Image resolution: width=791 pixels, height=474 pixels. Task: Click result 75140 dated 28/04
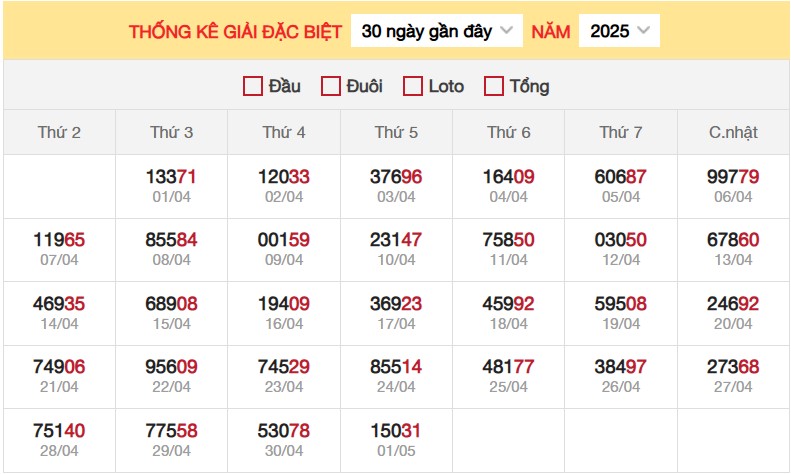tap(59, 431)
